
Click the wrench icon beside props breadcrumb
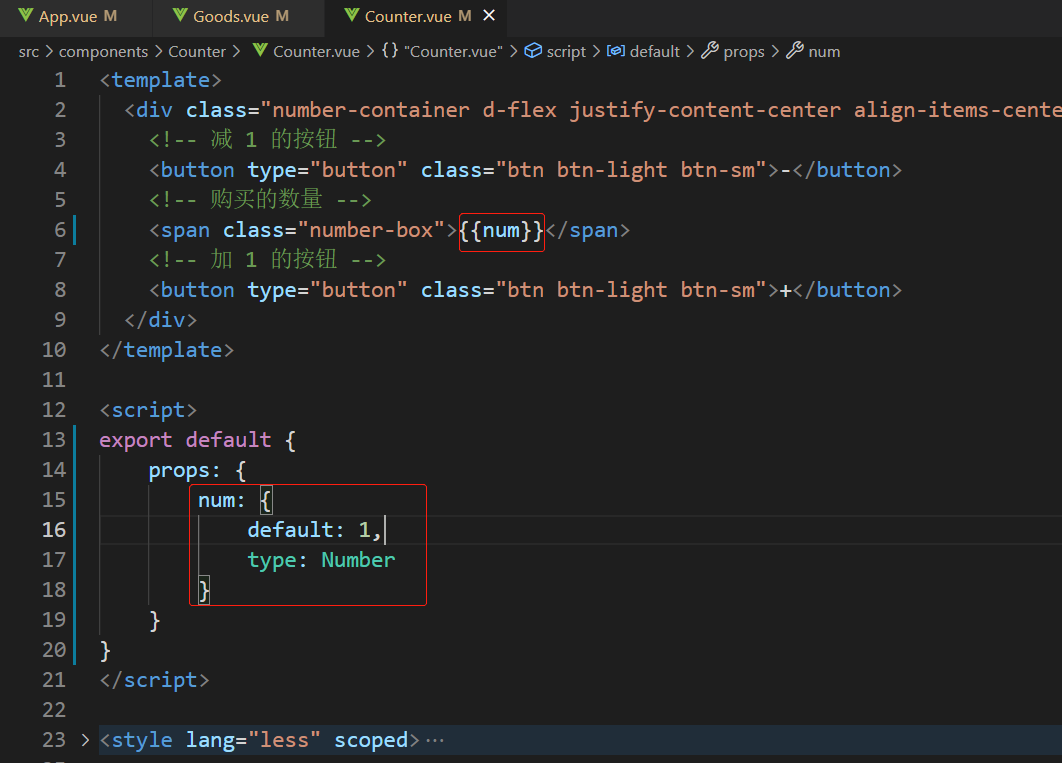[x=709, y=51]
